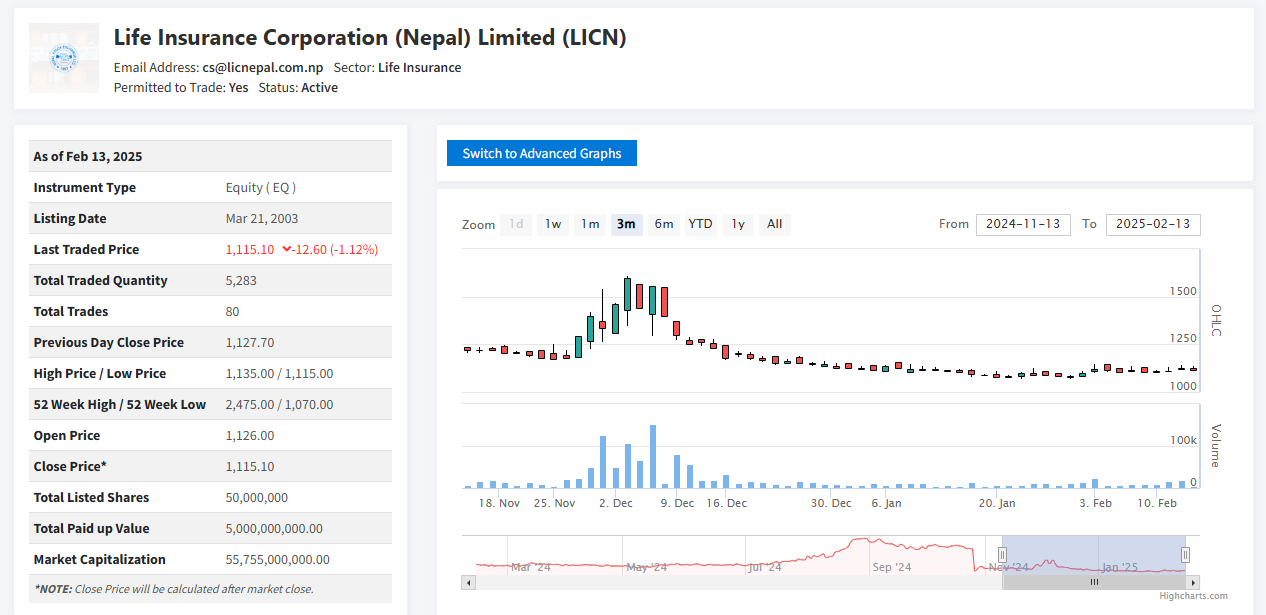Click the navigator scrollbar right arrow

coord(1193,582)
